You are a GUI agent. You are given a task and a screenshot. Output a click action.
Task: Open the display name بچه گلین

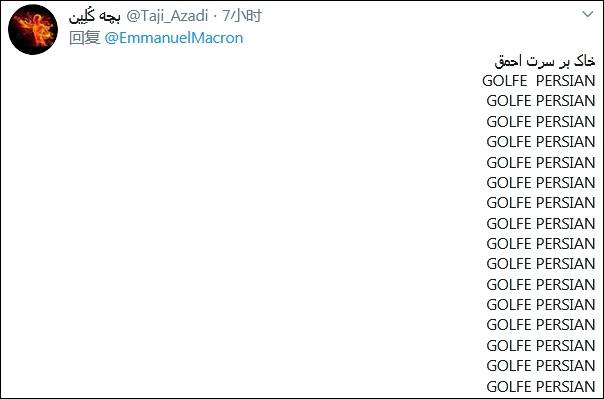(95, 16)
